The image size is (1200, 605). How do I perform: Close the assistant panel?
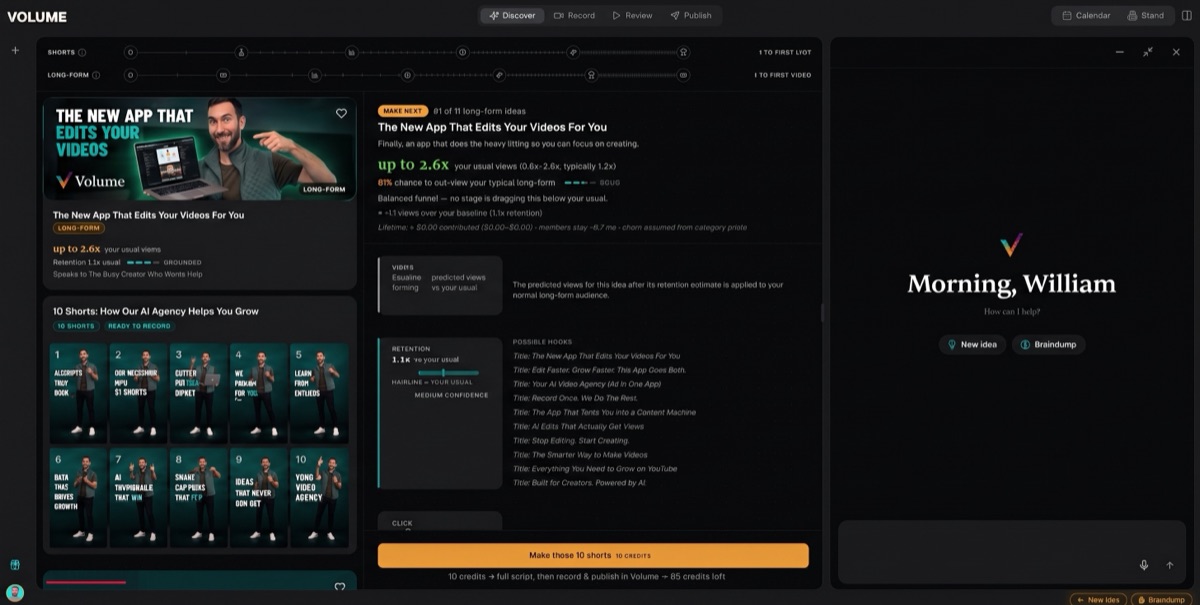point(1176,52)
